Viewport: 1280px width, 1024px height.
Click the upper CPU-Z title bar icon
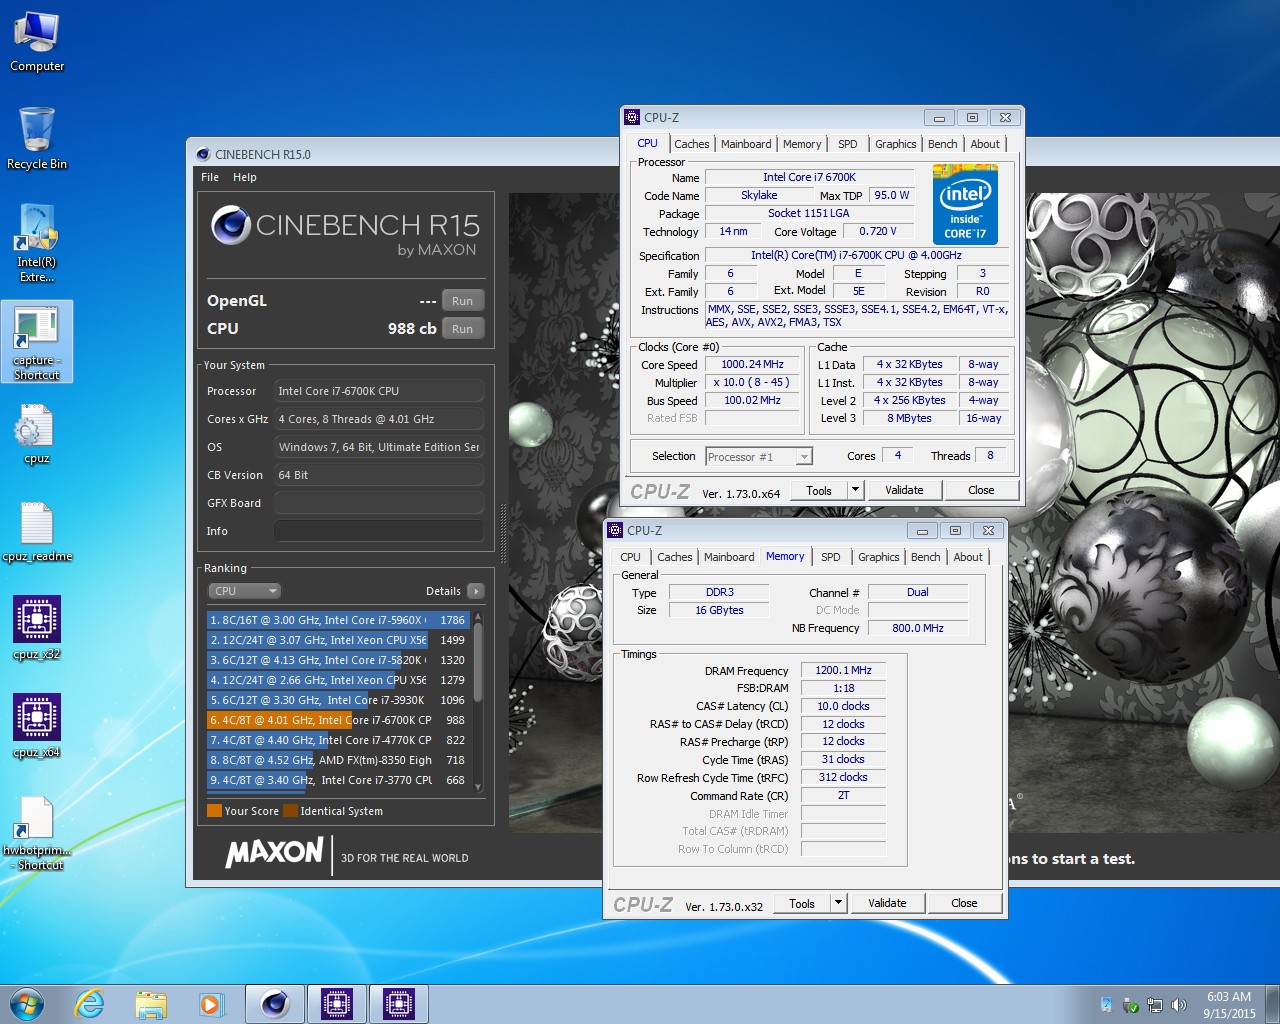(x=632, y=117)
